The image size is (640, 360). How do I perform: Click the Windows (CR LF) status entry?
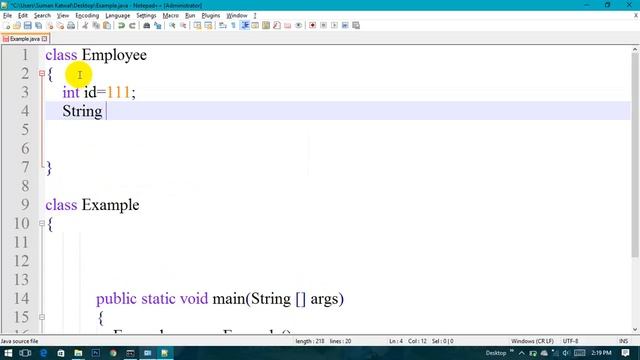pyautogui.click(x=532, y=341)
